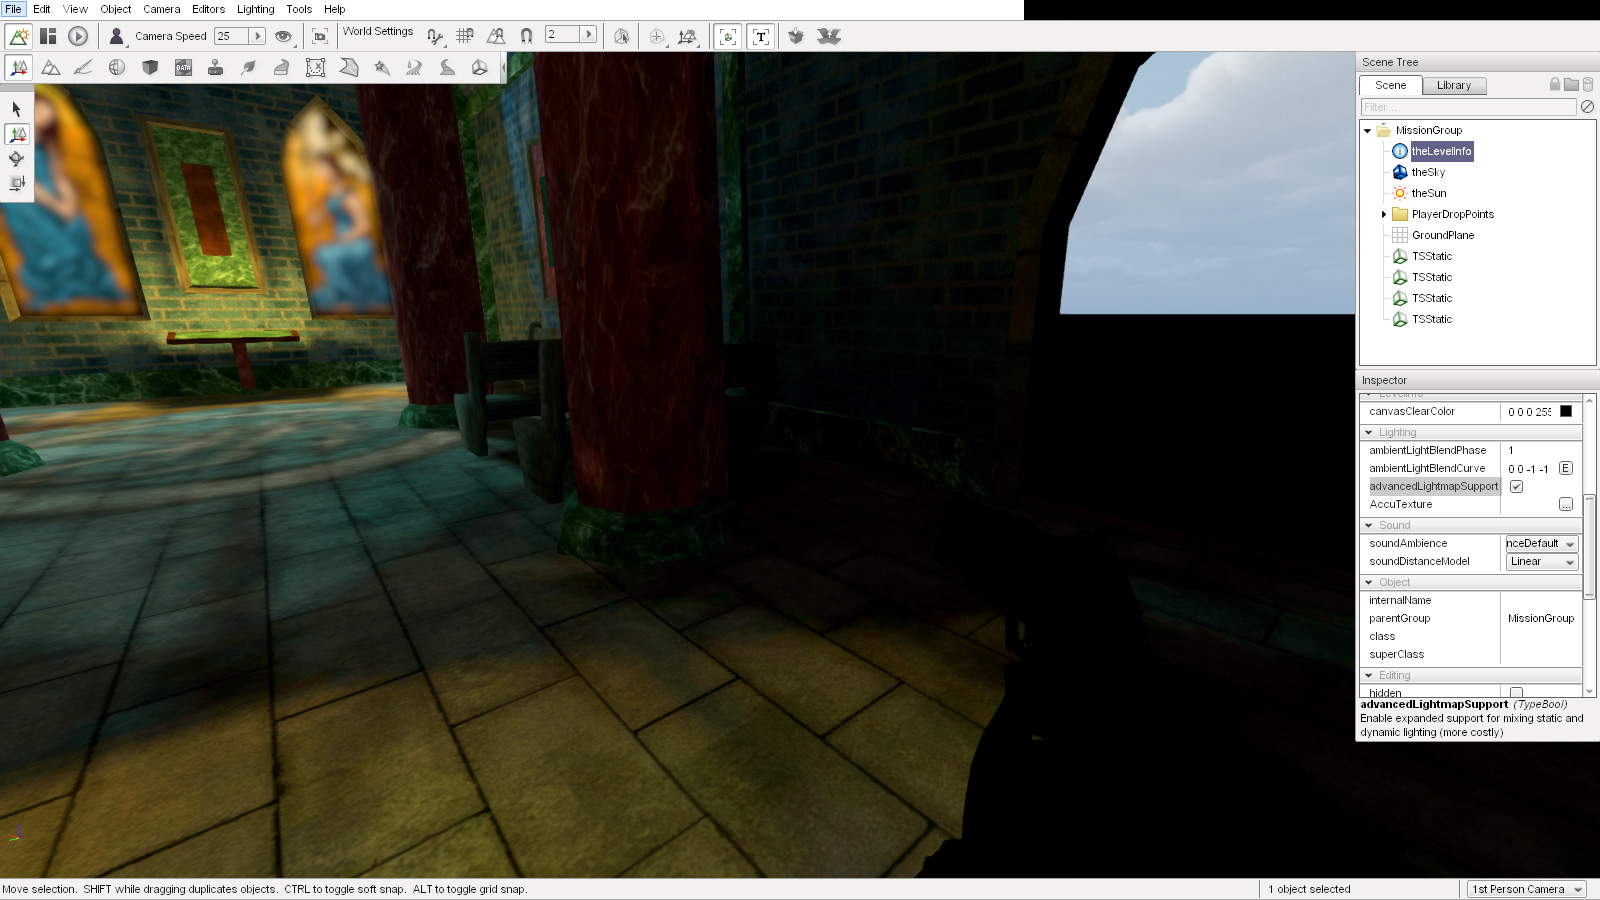Open the World Settings button
The image size is (1600, 900).
tap(378, 31)
